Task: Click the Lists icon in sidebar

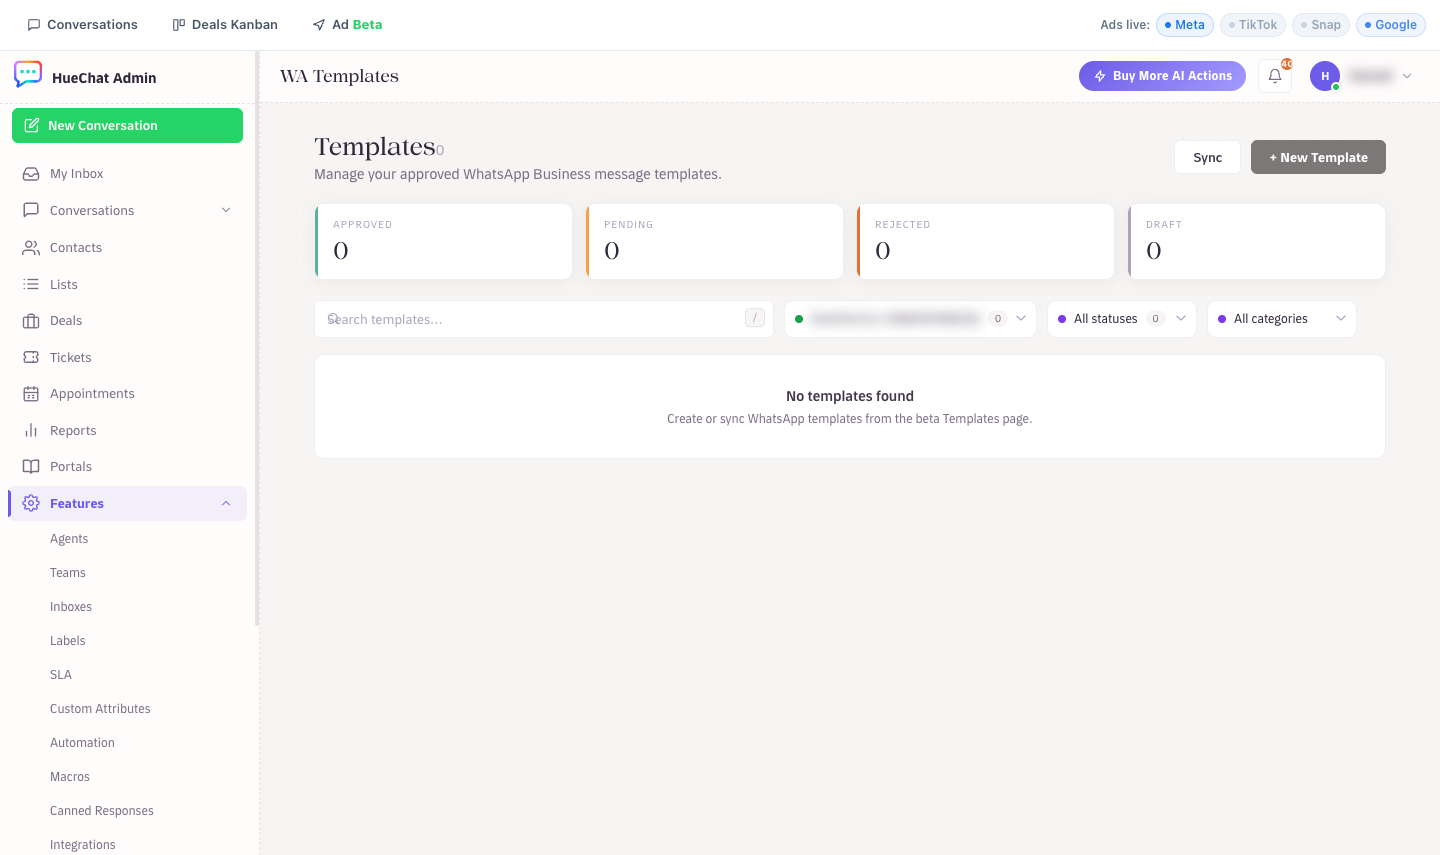Action: click(31, 284)
